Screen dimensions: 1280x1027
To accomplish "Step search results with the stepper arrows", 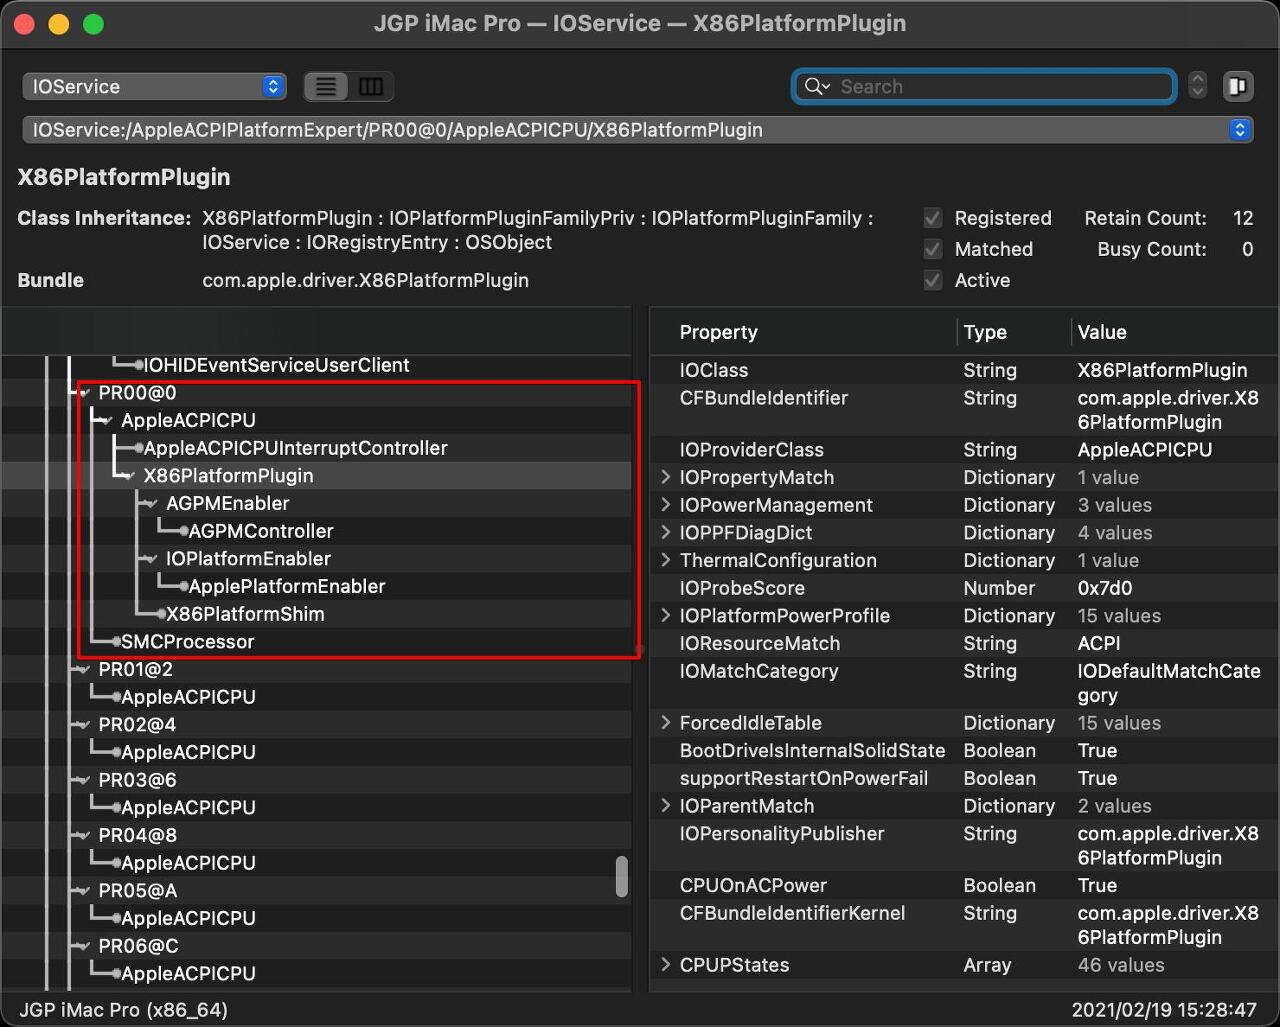I will point(1198,86).
